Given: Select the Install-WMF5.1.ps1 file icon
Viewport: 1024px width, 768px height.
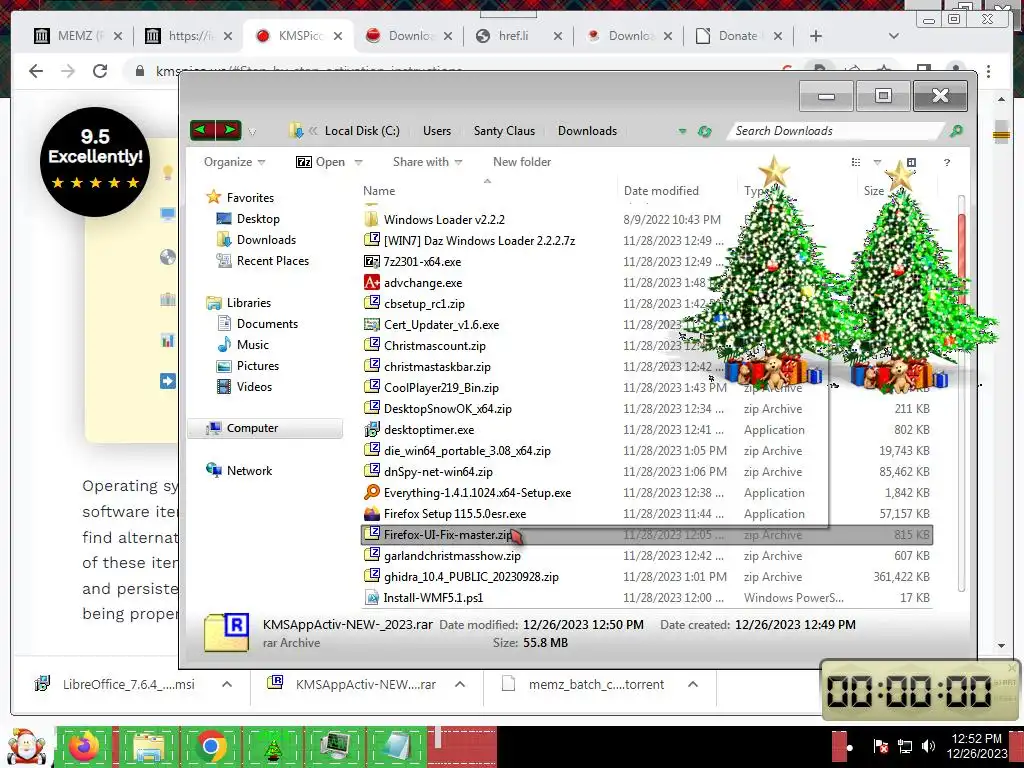Looking at the screenshot, I should click(x=372, y=597).
